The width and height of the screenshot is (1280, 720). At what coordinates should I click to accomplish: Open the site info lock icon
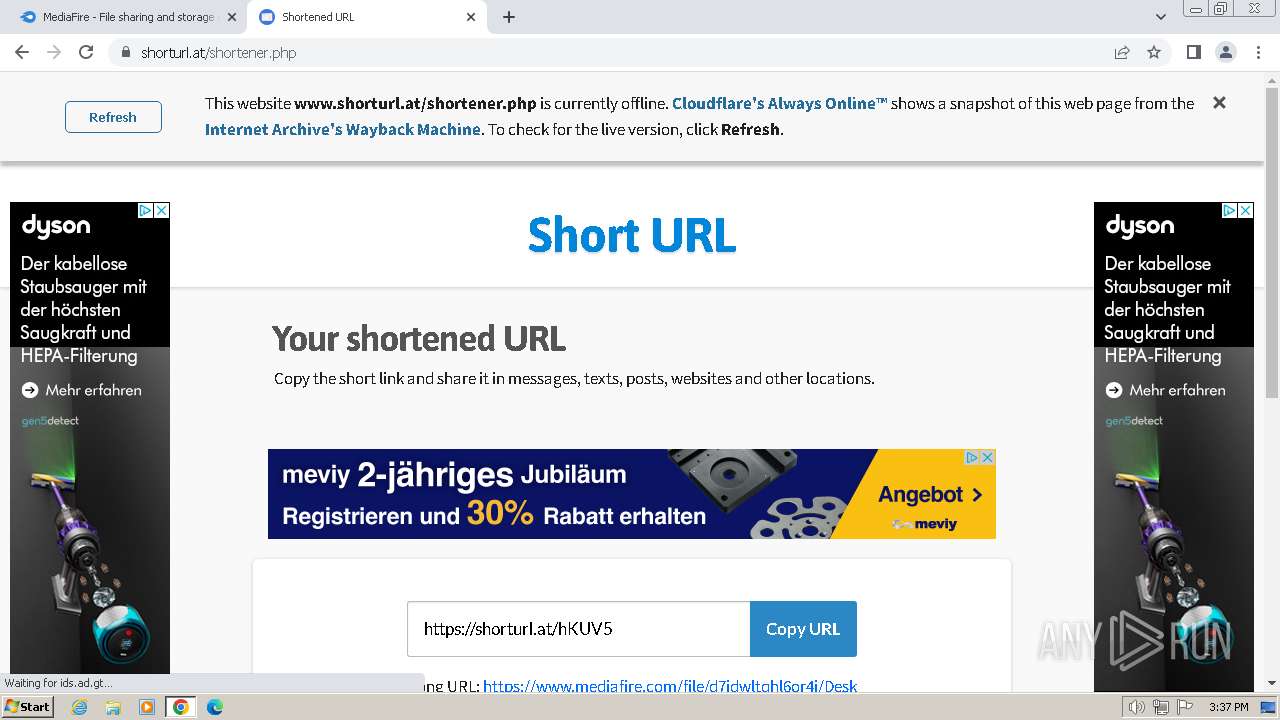[x=126, y=52]
